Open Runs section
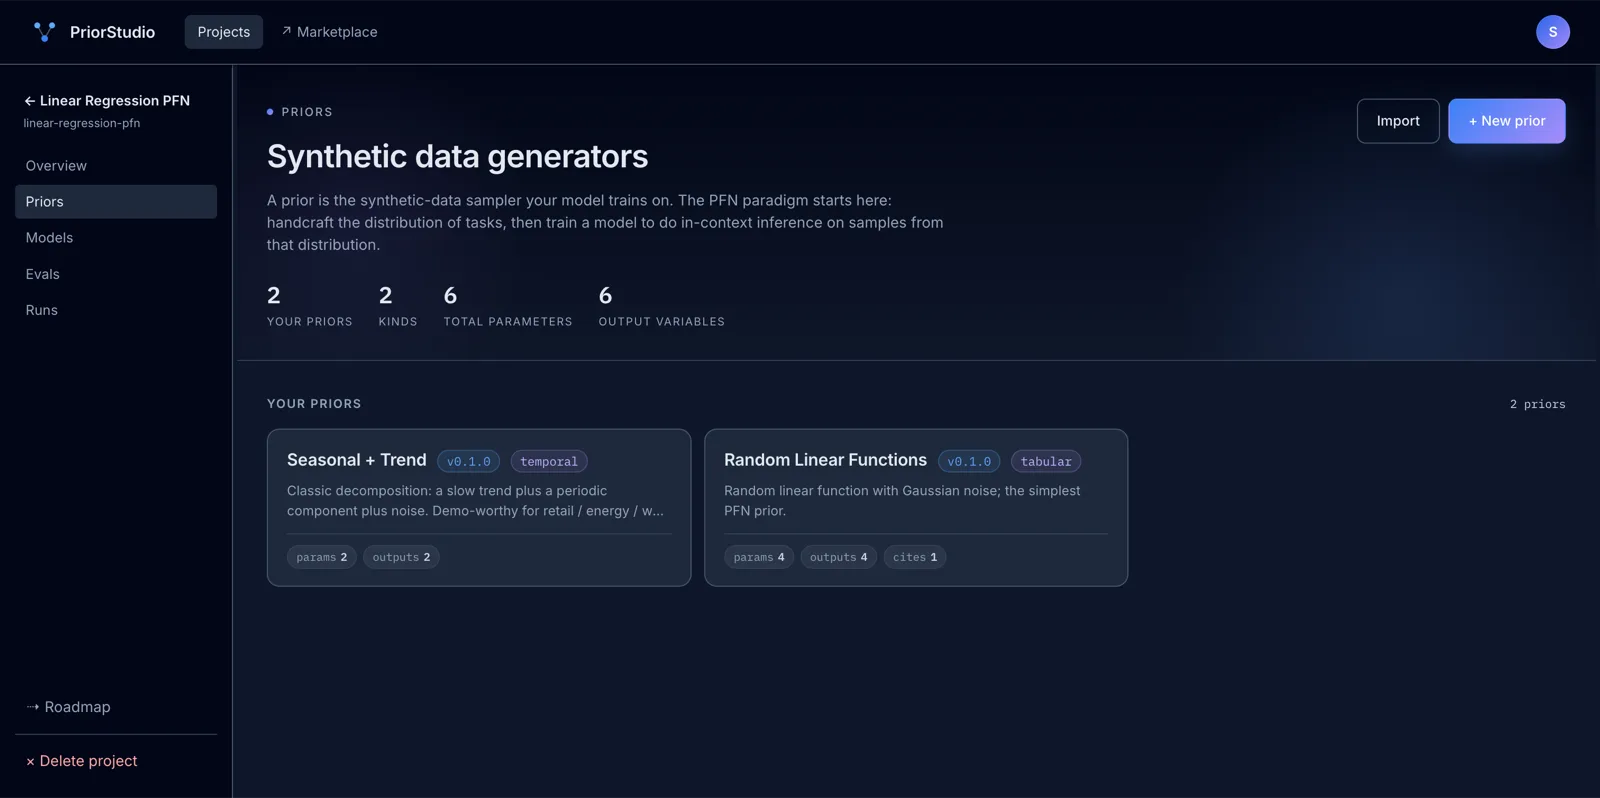The width and height of the screenshot is (1600, 798). pos(116,310)
